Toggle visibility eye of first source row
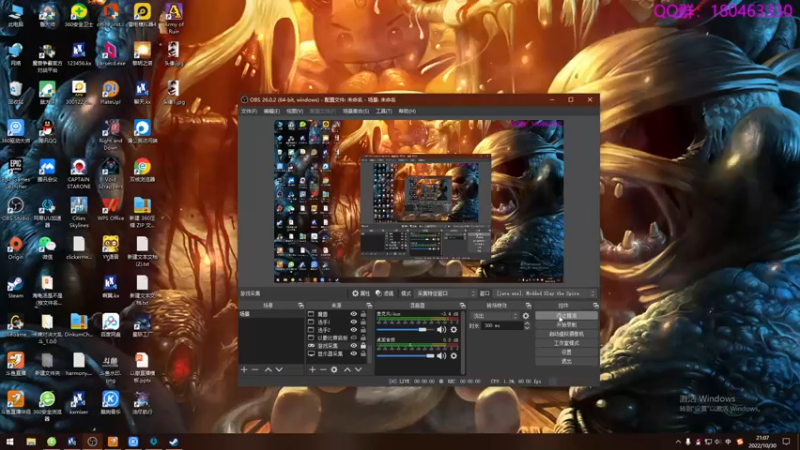 pyautogui.click(x=354, y=314)
